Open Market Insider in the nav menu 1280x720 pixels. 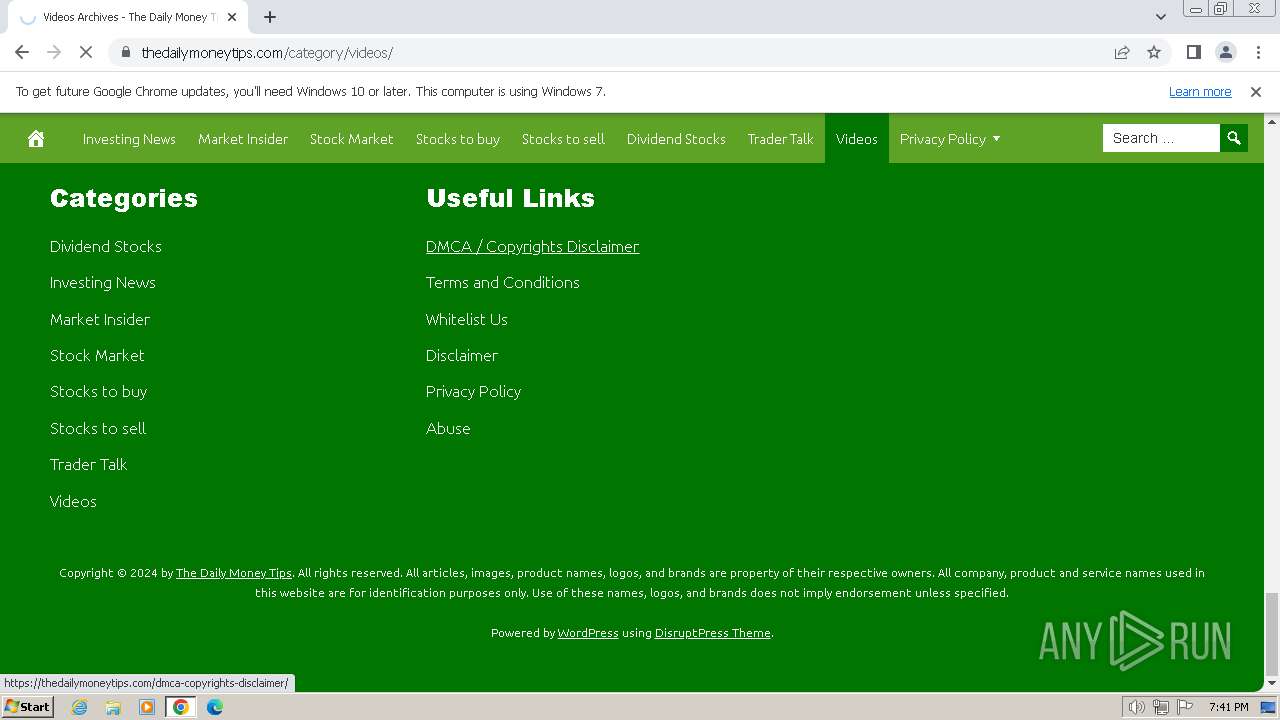tap(243, 139)
